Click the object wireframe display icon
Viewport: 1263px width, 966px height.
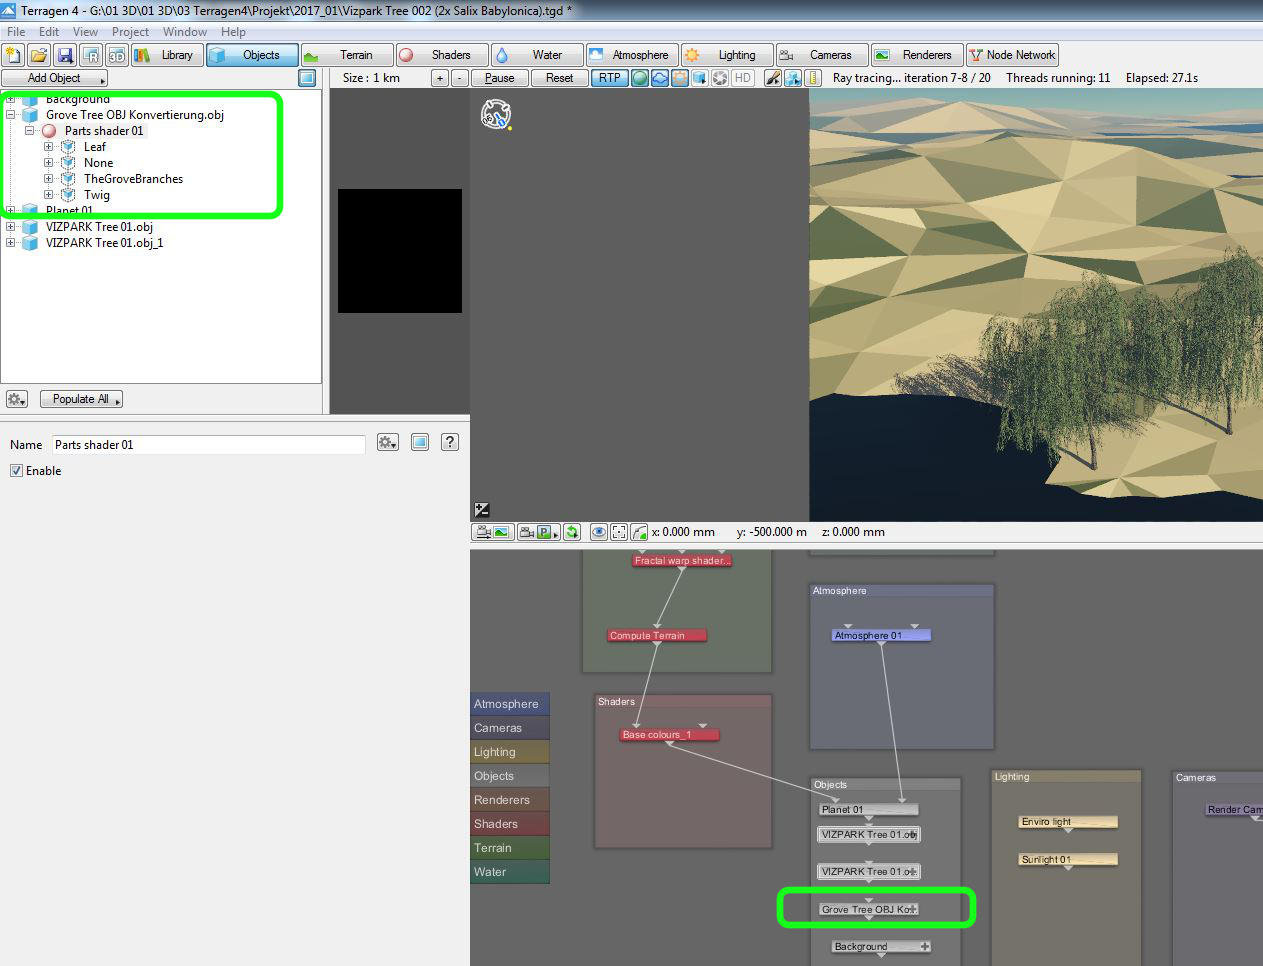tap(793, 78)
